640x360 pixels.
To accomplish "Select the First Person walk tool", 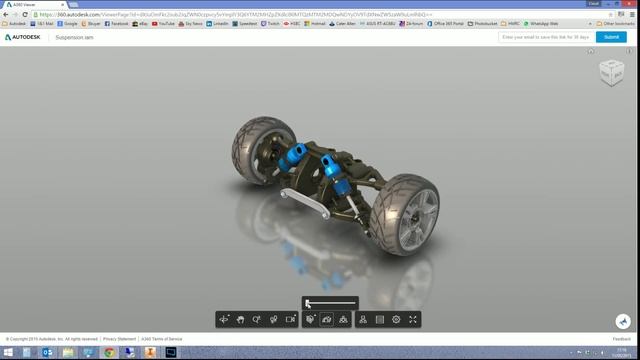I will [x=273, y=320].
